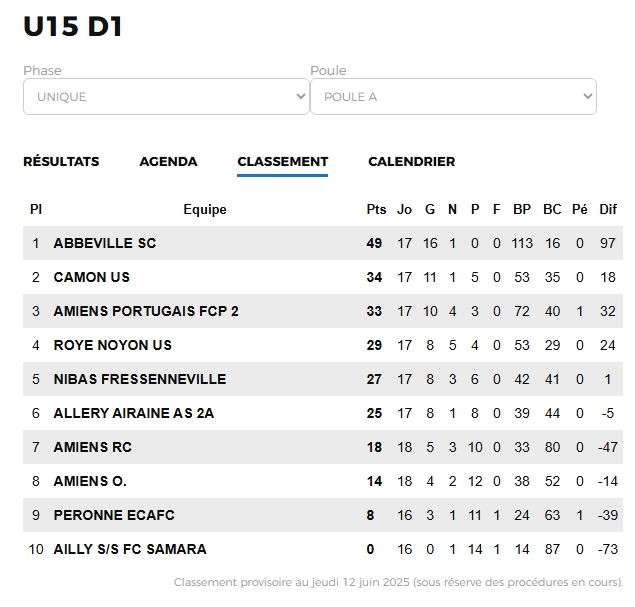Click the Equipe column header
Viewport: 635px width, 607px height.
click(205, 209)
